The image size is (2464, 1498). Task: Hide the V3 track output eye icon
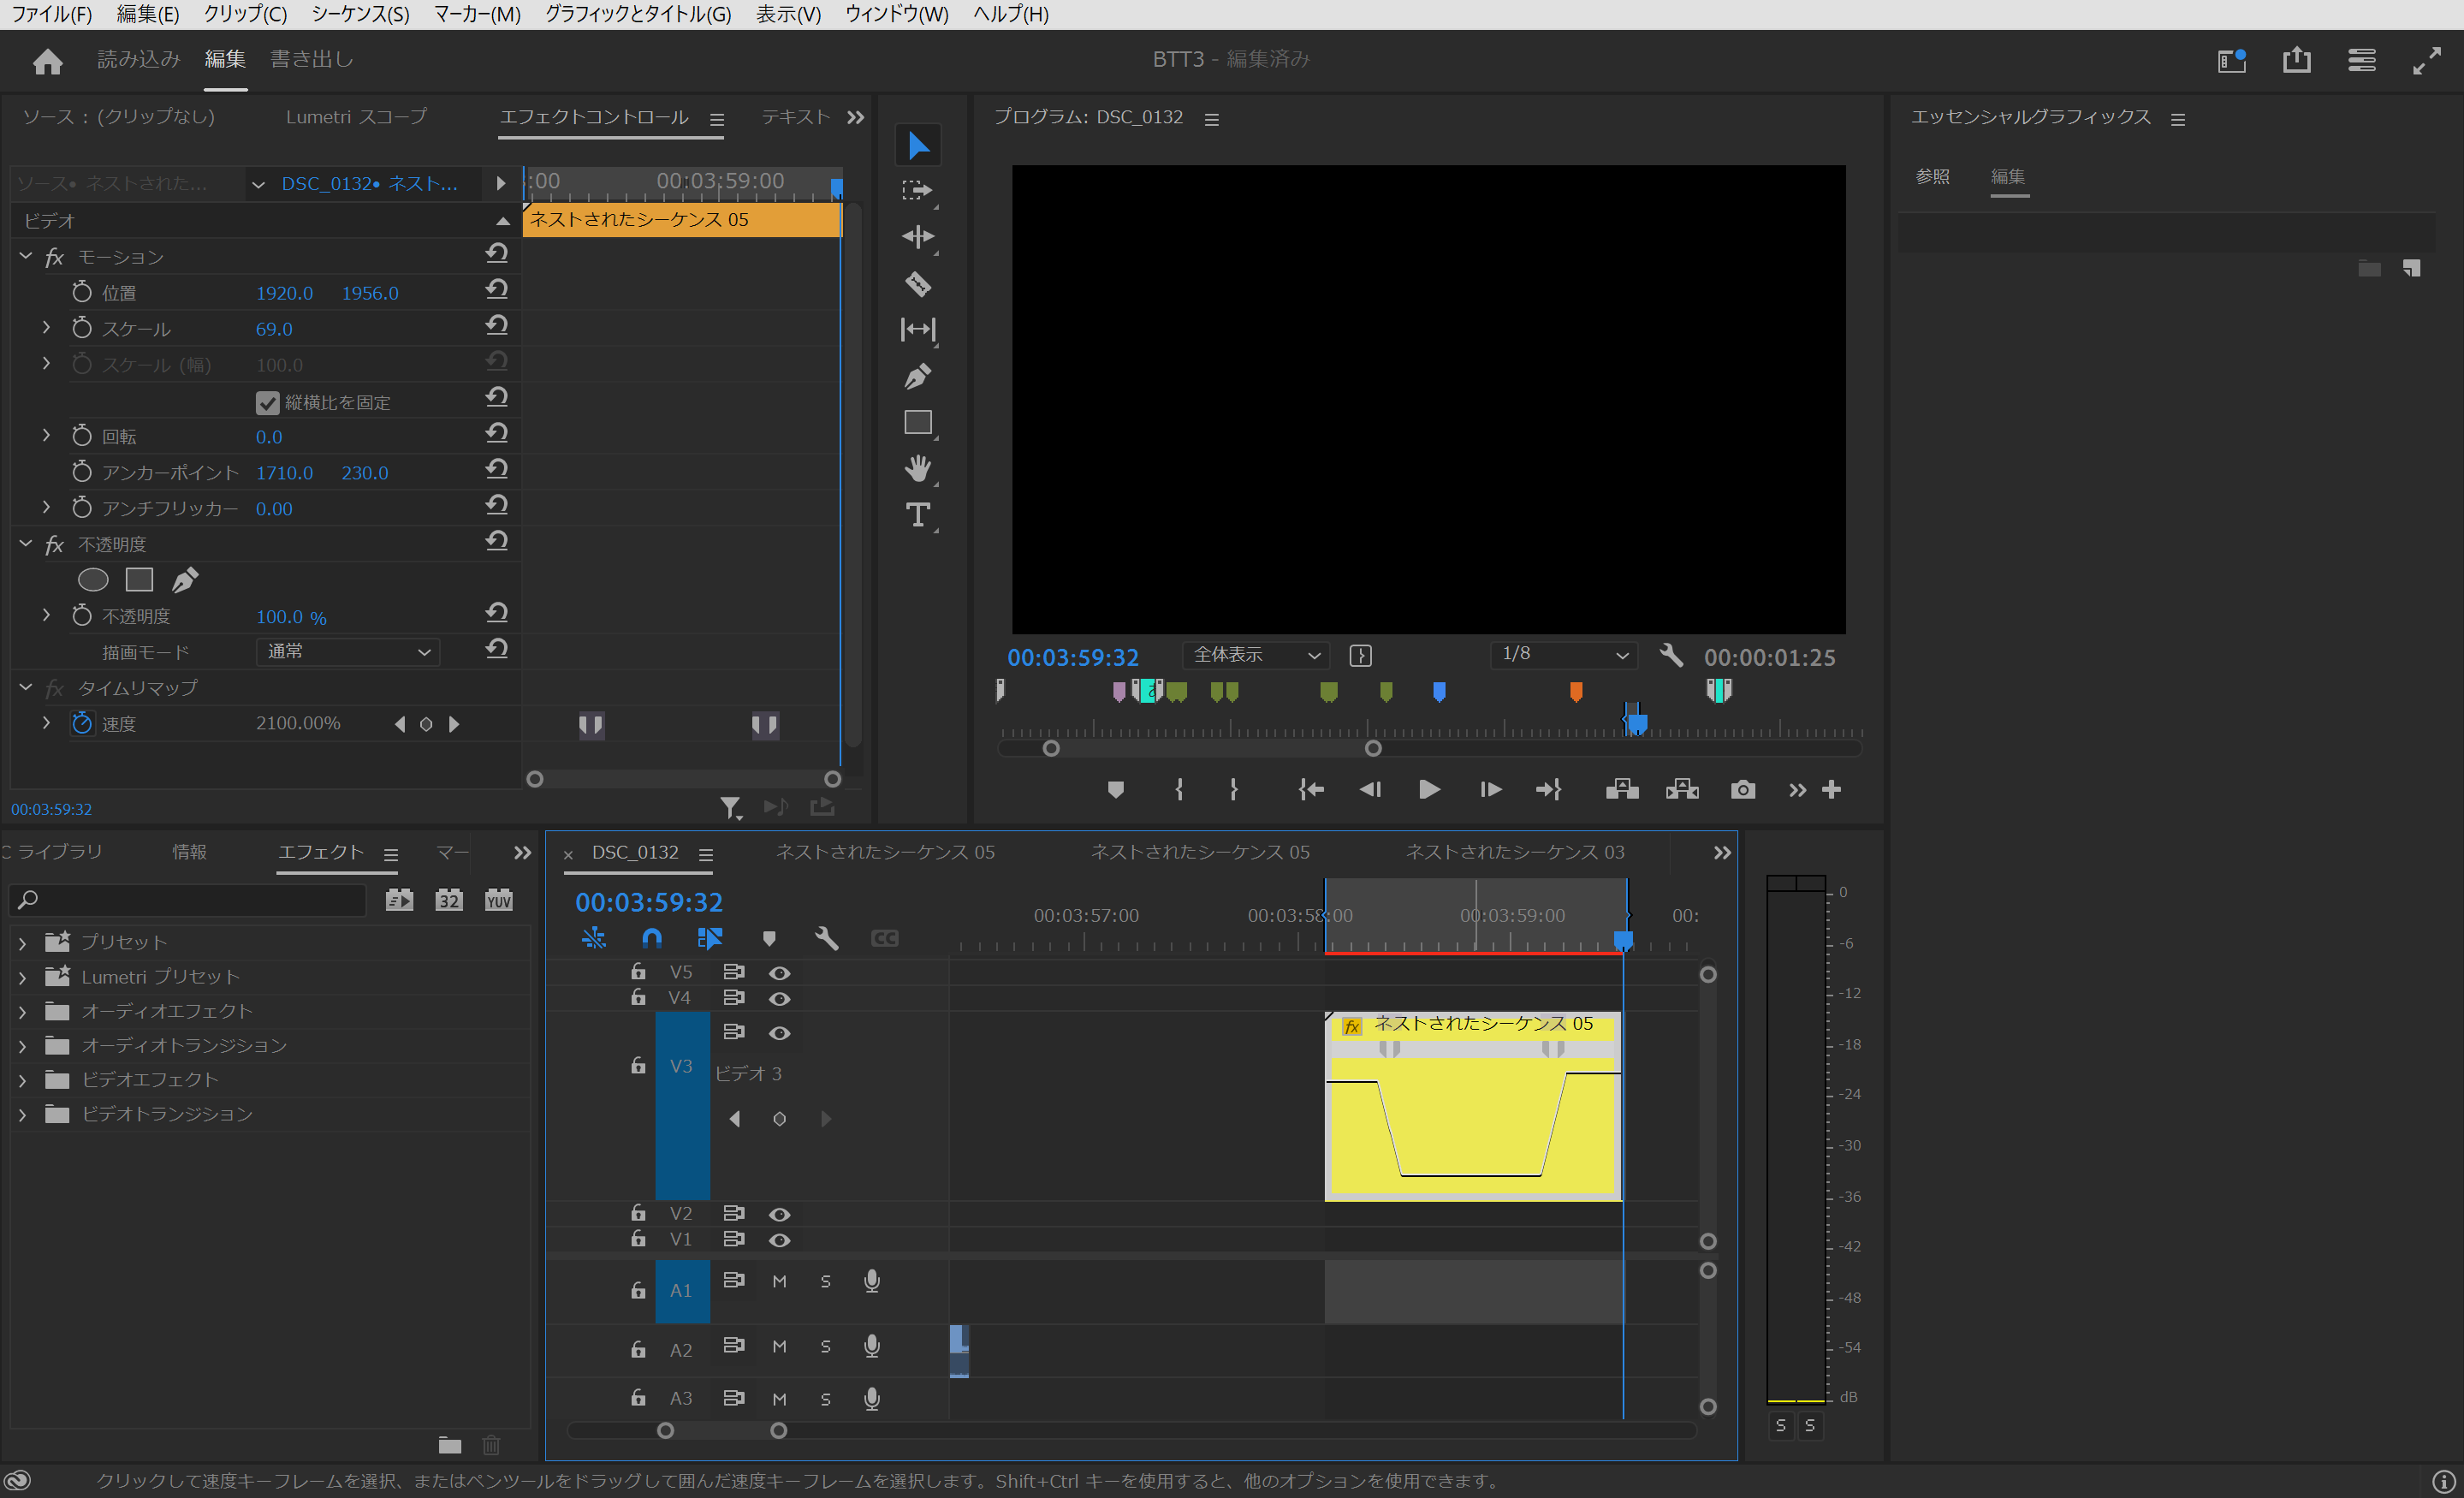[780, 1032]
